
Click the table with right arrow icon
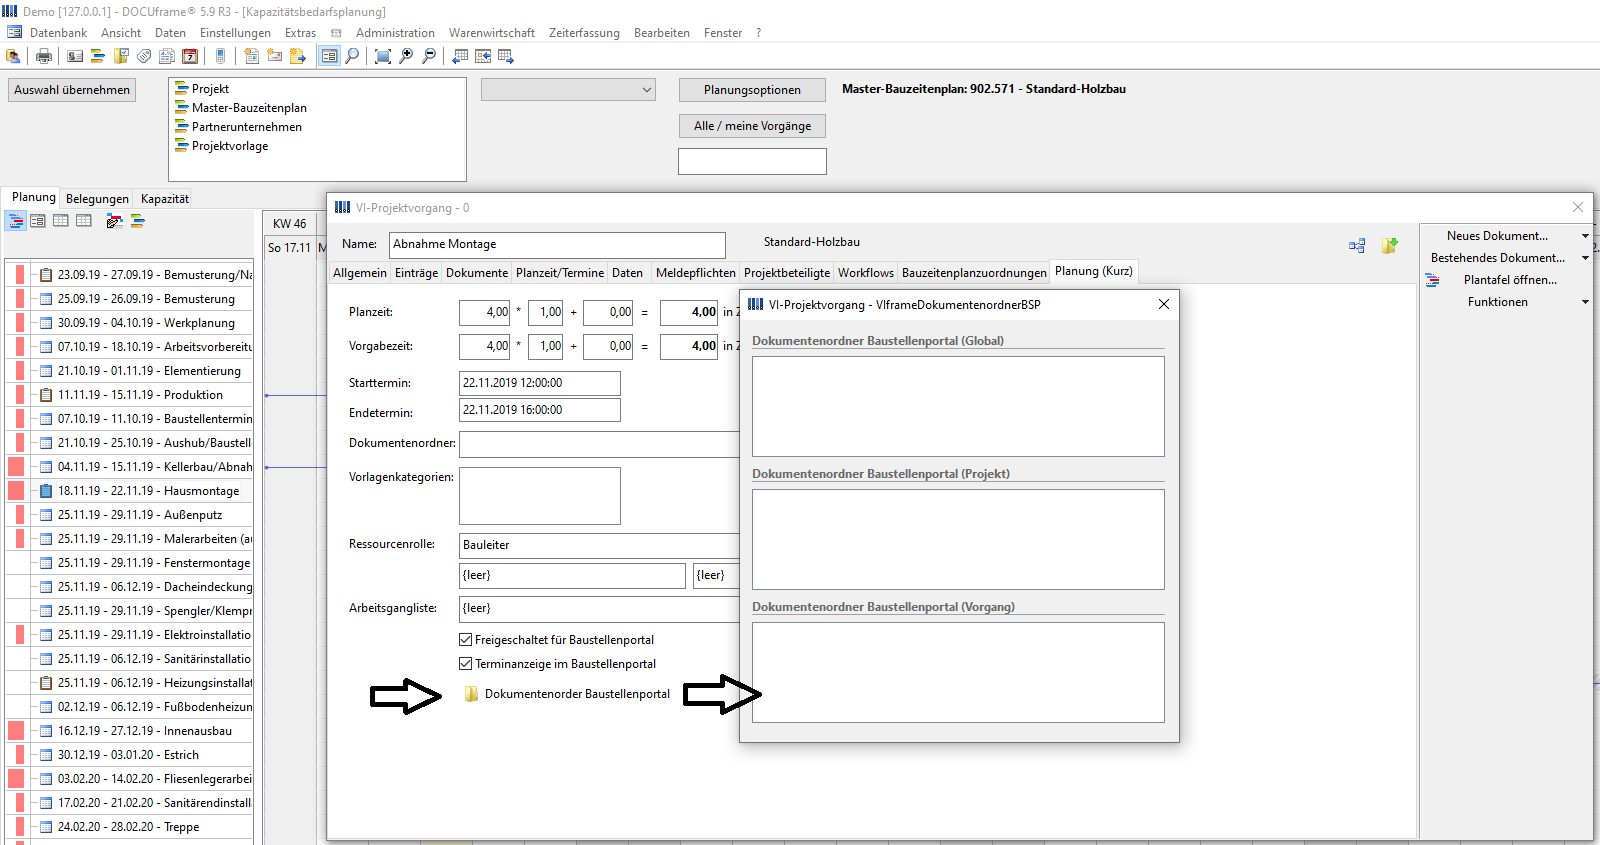click(x=506, y=56)
